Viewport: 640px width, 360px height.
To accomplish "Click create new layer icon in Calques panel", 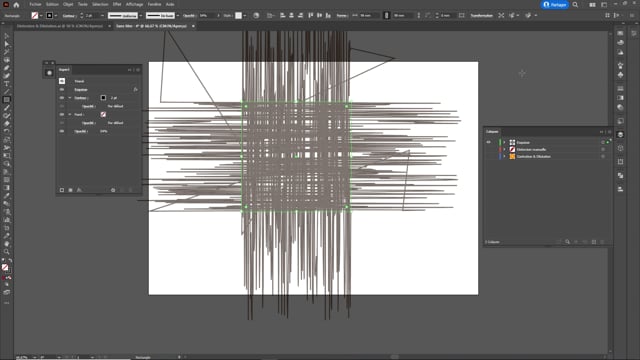I will (594, 242).
